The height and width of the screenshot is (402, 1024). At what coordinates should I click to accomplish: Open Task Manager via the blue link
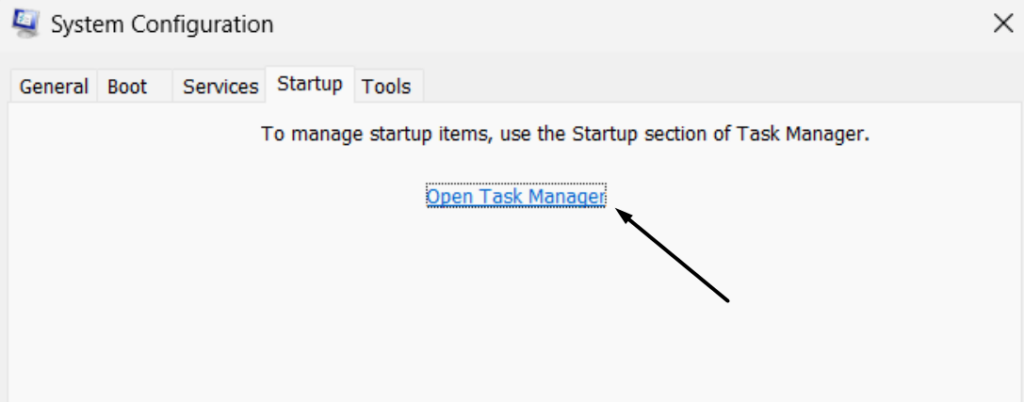tap(516, 197)
